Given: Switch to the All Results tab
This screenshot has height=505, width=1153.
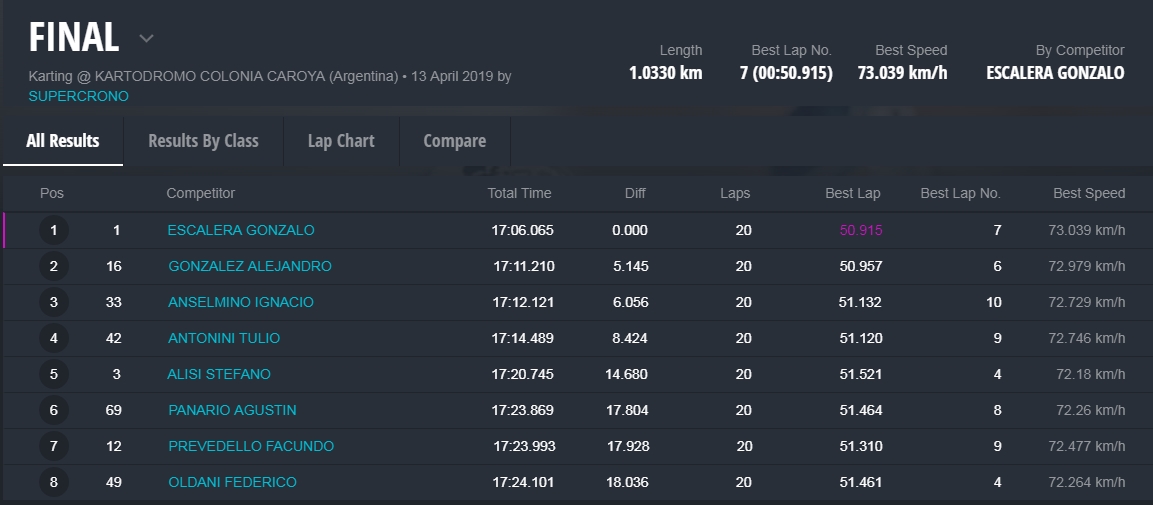Looking at the screenshot, I should (x=63, y=141).
